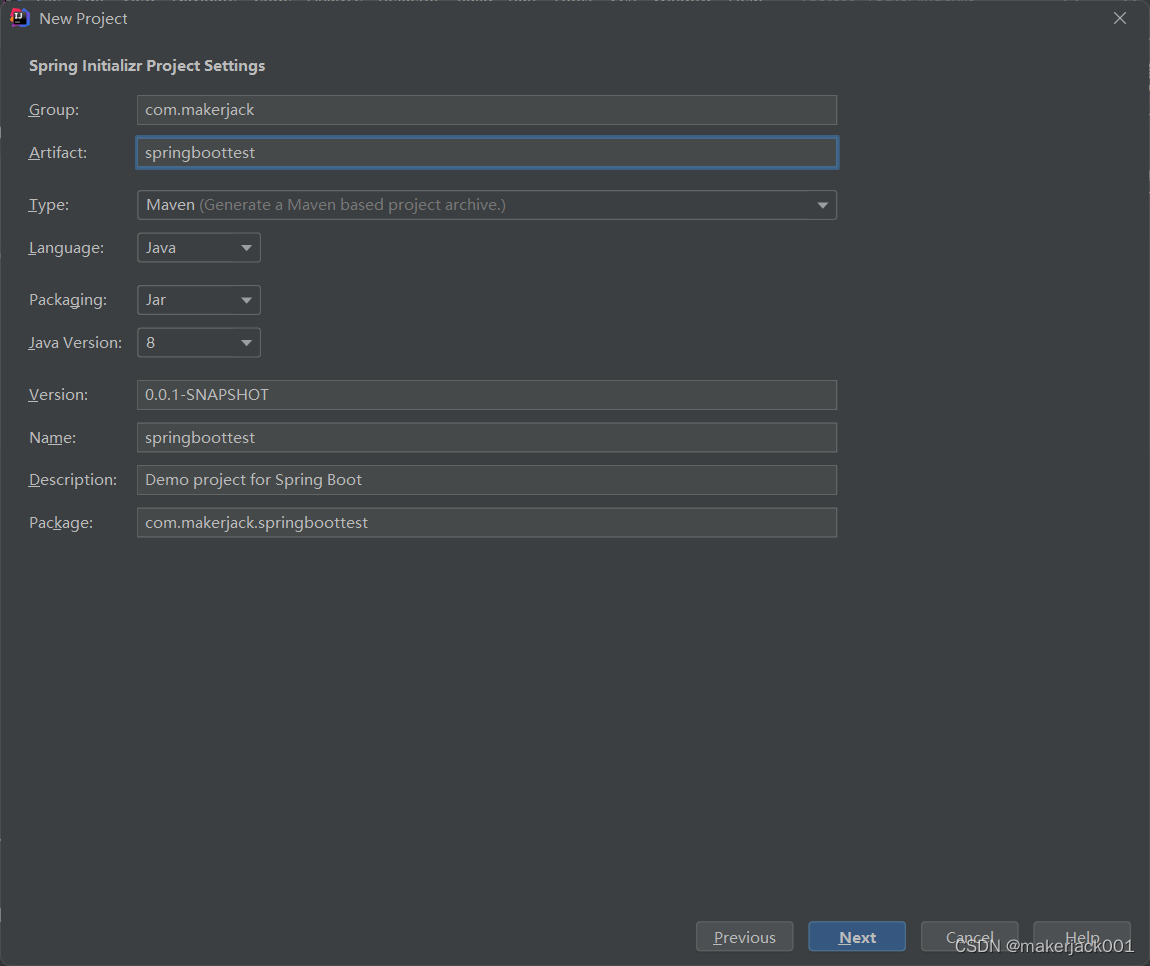This screenshot has height=966, width=1150.
Task: Click into the Name text field
Action: pos(486,438)
